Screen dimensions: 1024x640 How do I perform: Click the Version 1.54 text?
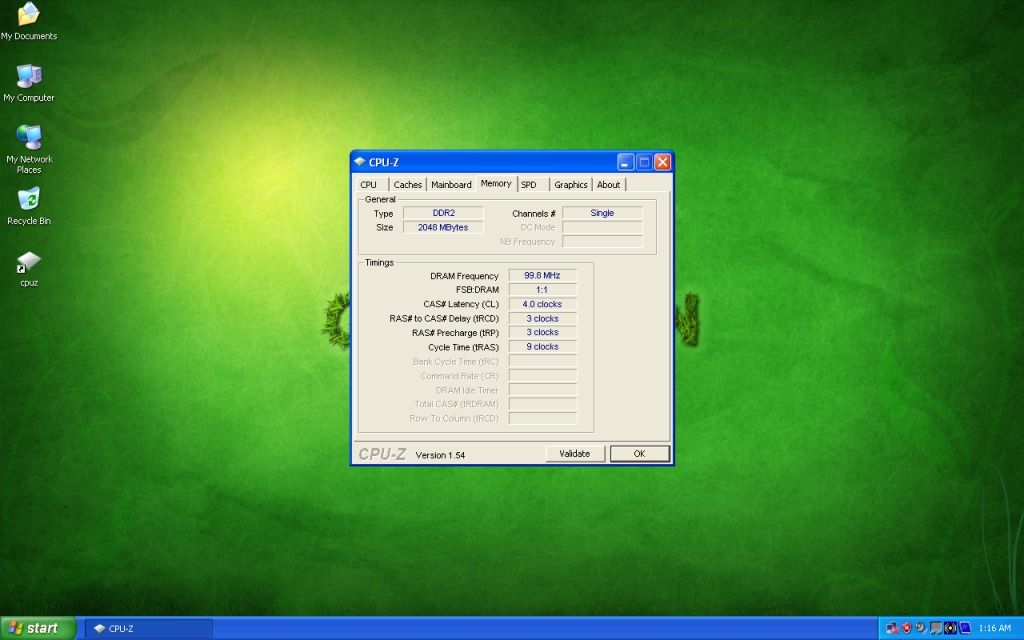coord(440,455)
